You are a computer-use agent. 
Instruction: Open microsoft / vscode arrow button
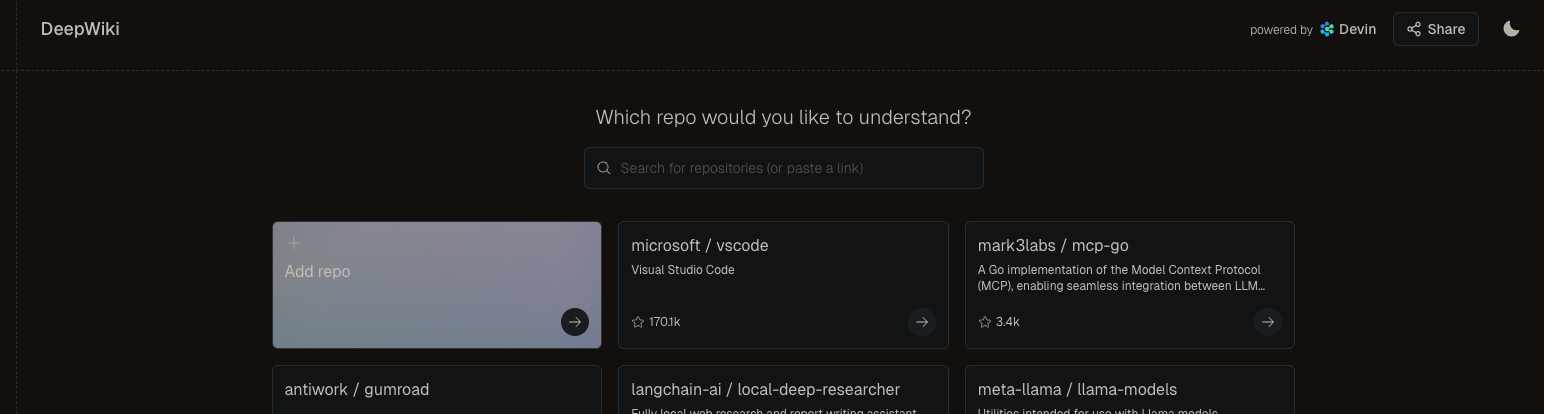point(921,322)
